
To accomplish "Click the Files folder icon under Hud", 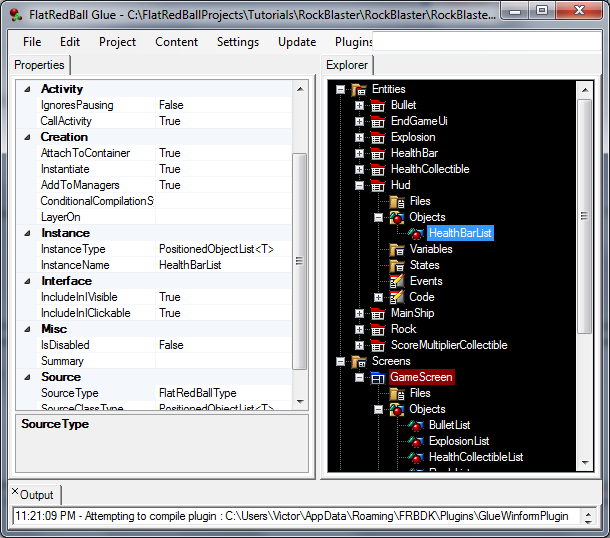I will 397,202.
